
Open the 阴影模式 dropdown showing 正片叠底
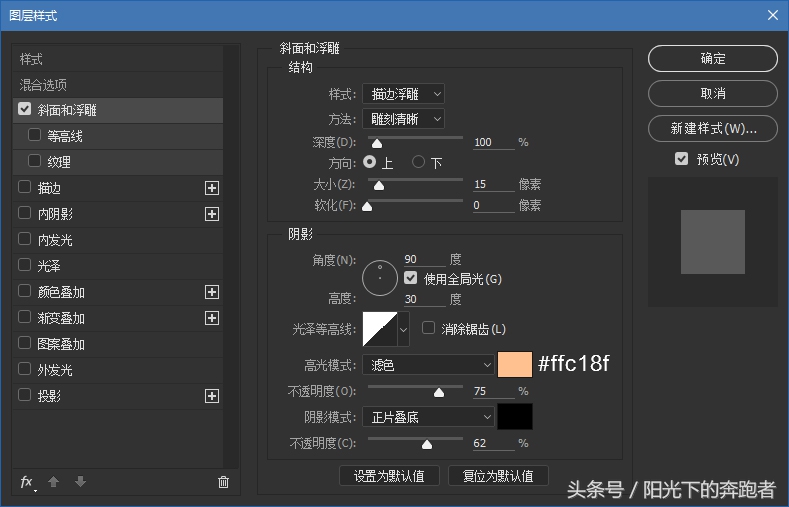pyautogui.click(x=428, y=417)
